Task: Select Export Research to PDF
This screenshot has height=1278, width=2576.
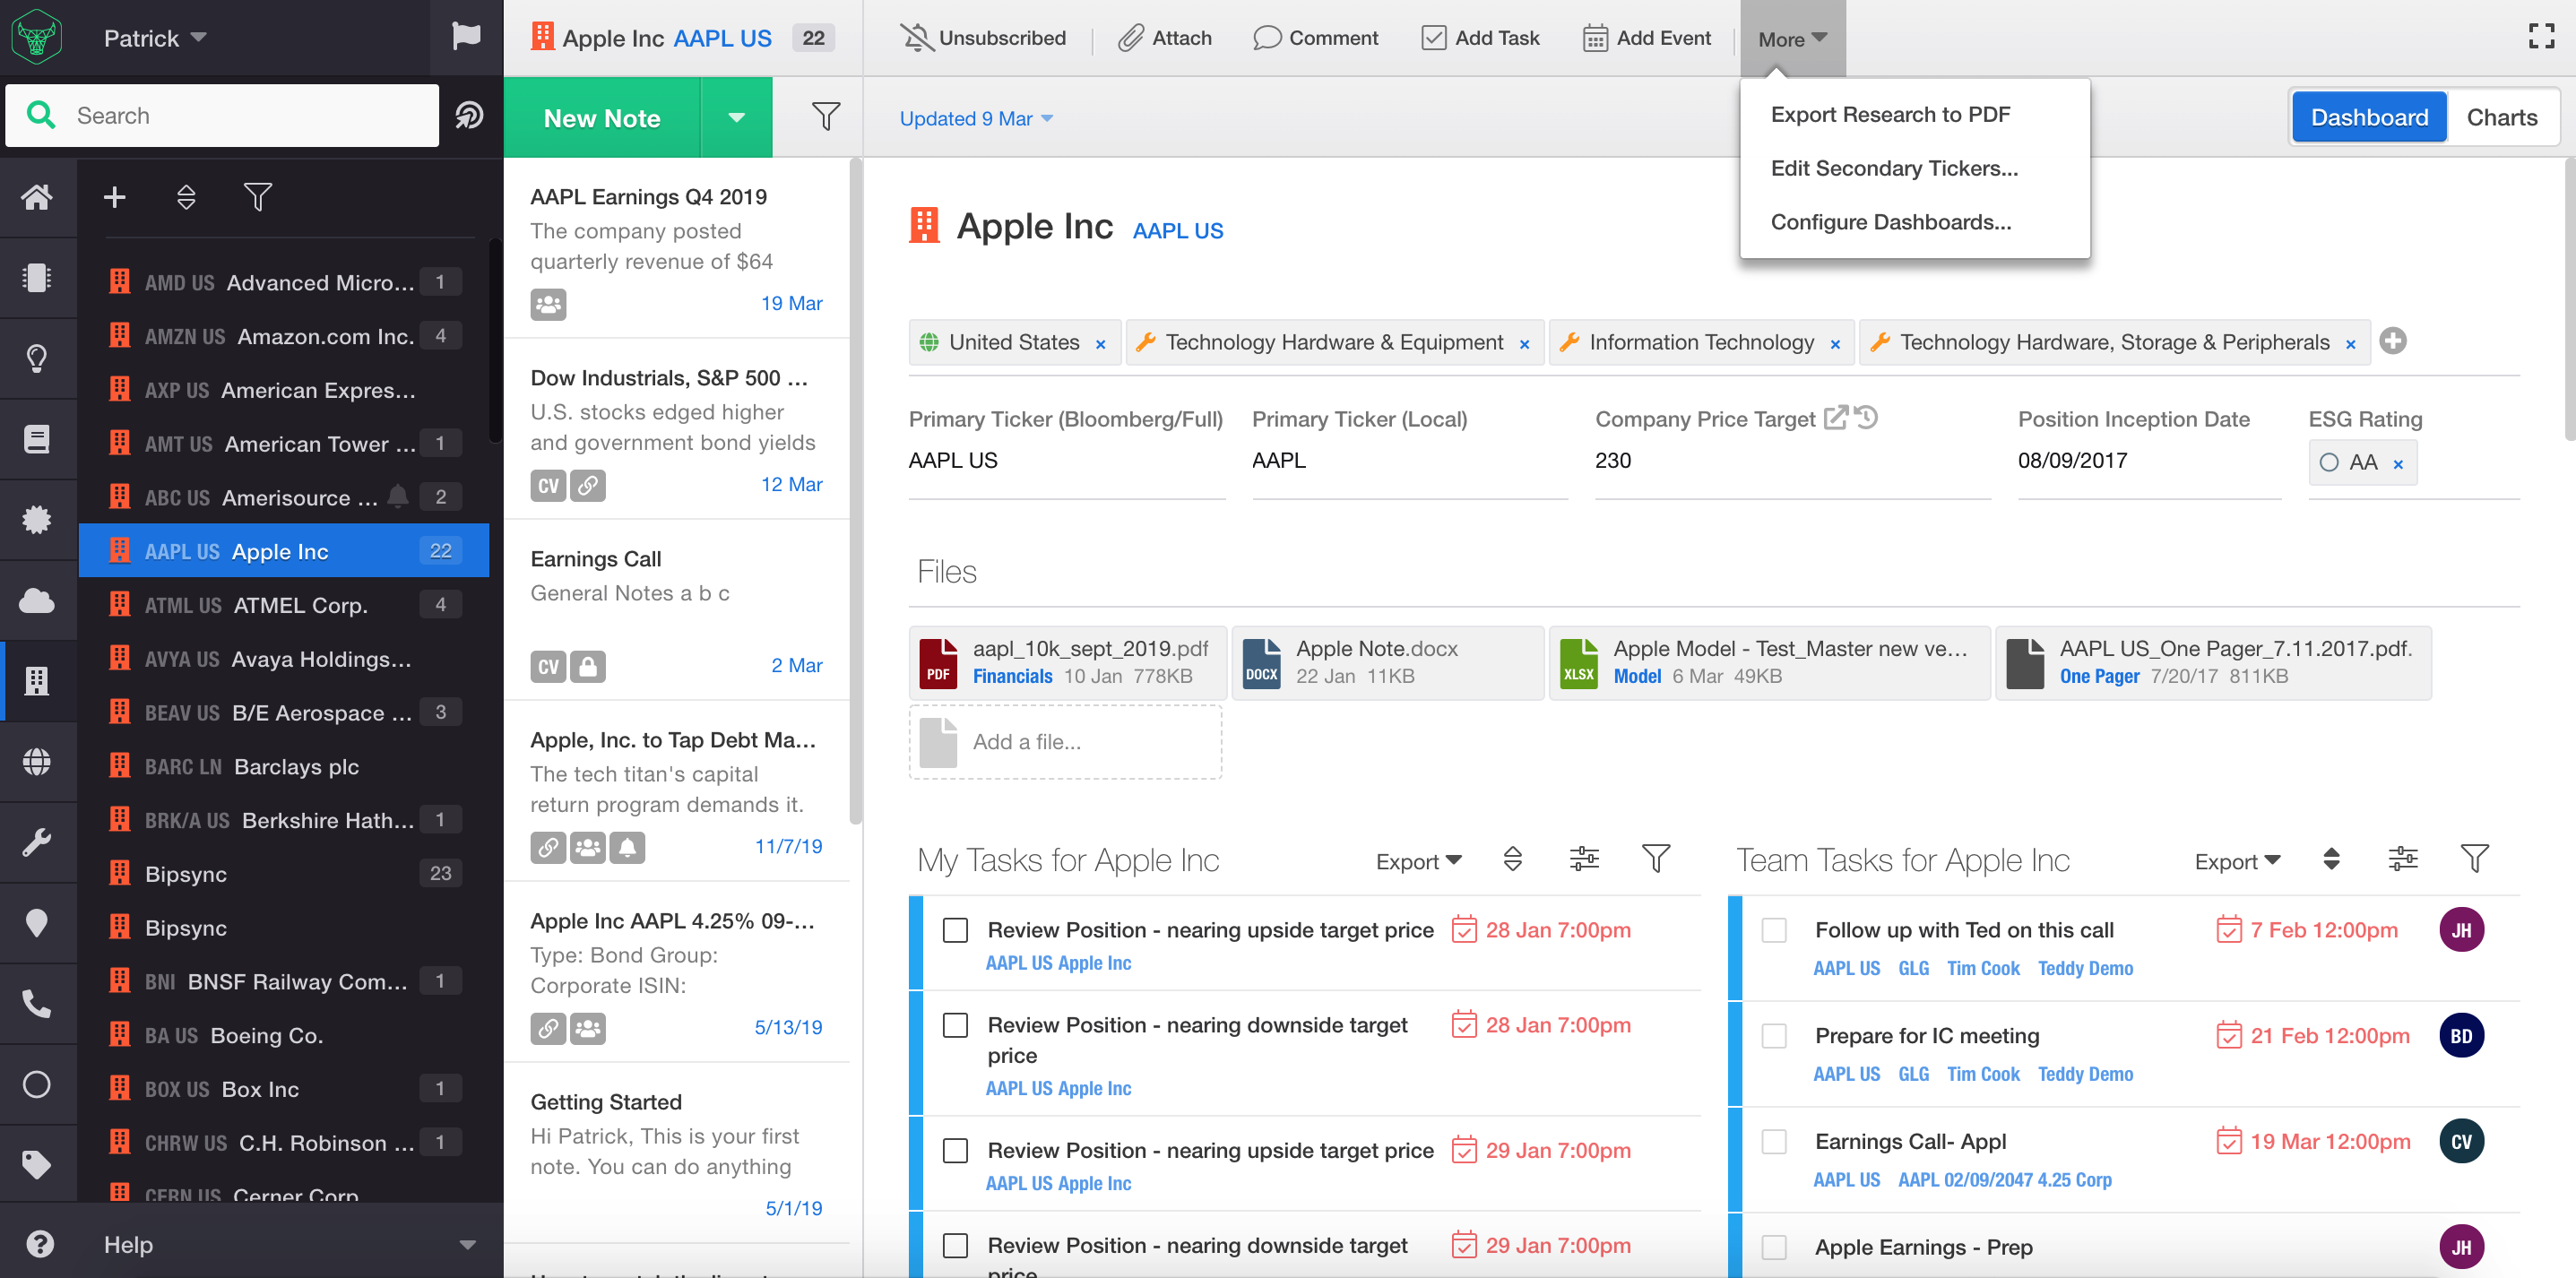Action: (x=1890, y=114)
